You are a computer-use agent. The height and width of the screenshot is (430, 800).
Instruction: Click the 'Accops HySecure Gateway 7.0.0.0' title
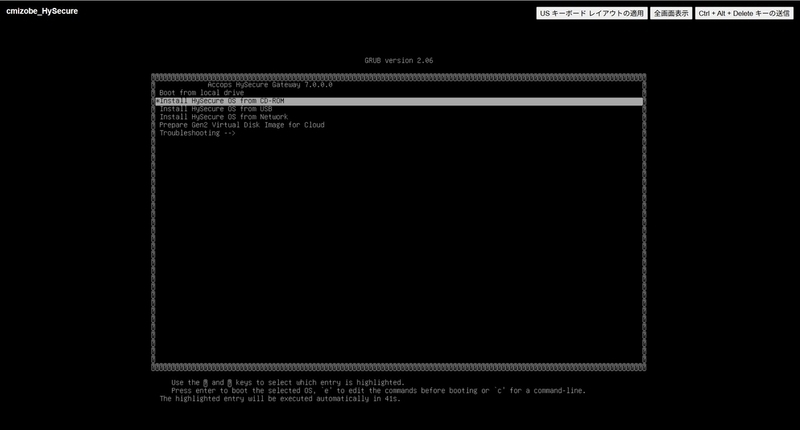[x=270, y=85]
